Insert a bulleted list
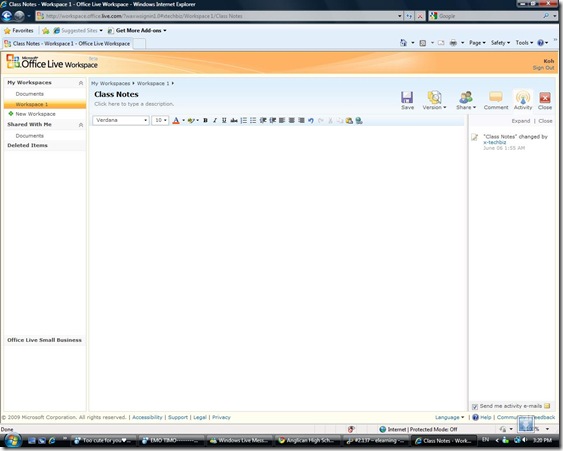The height and width of the screenshot is (451, 563). tap(253, 120)
